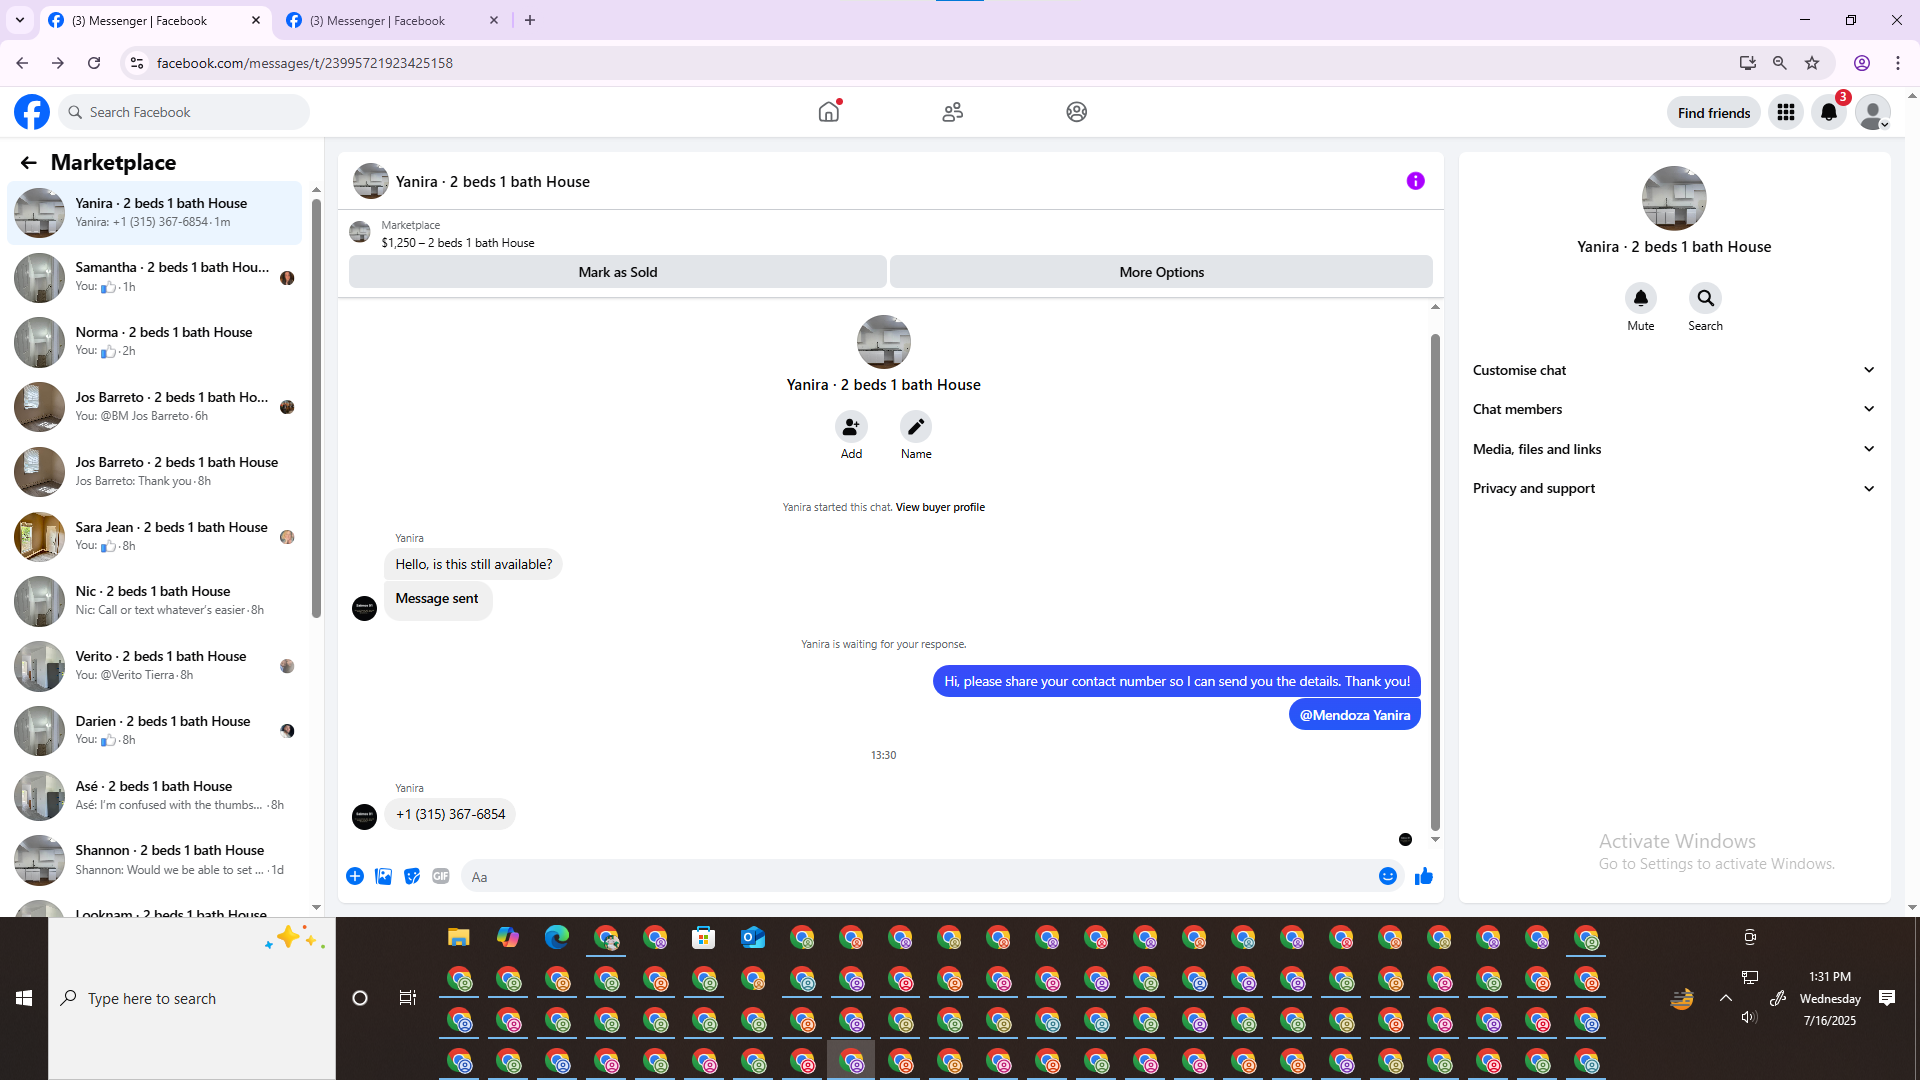
Task: Click Find friends button
Action: [x=1714, y=113]
